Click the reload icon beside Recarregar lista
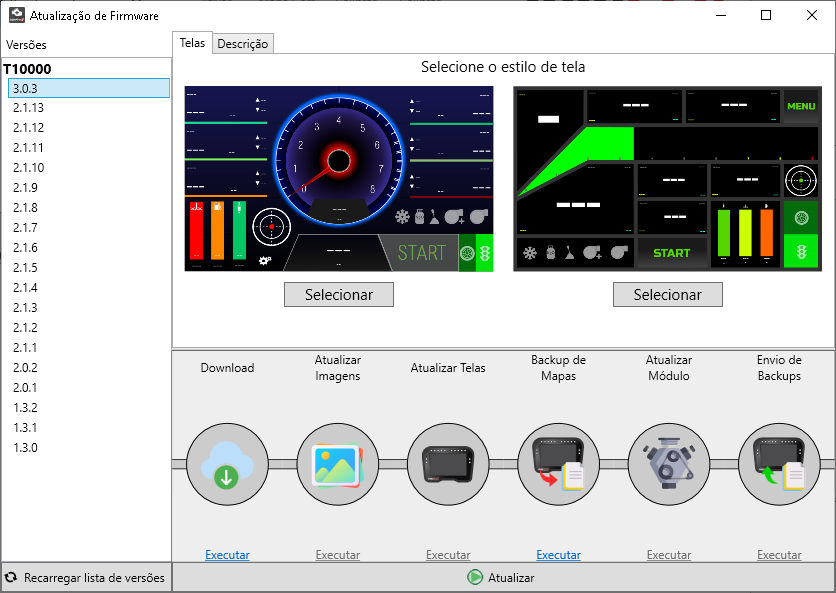This screenshot has width=836, height=593. (12, 578)
